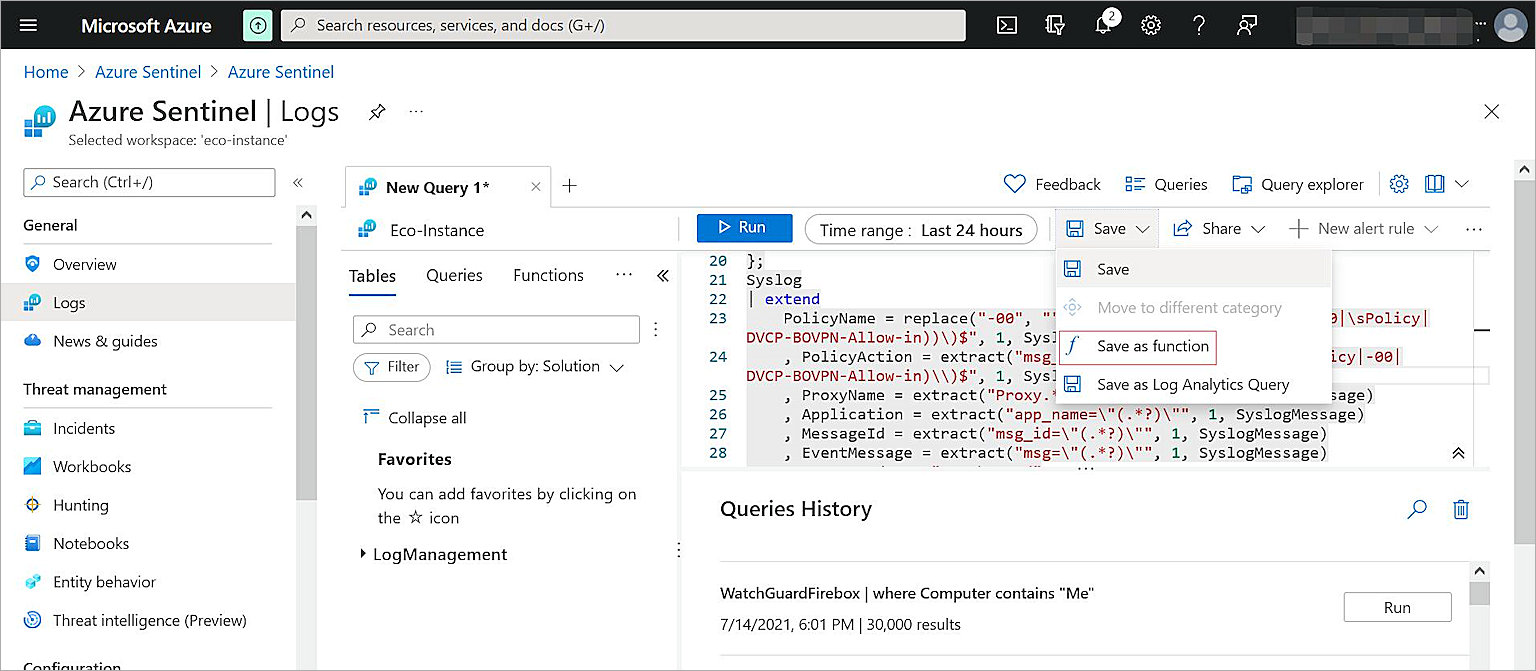Viewport: 1536px width, 671px height.
Task: Open the Cloud Shell terminal icon
Action: click(1007, 26)
